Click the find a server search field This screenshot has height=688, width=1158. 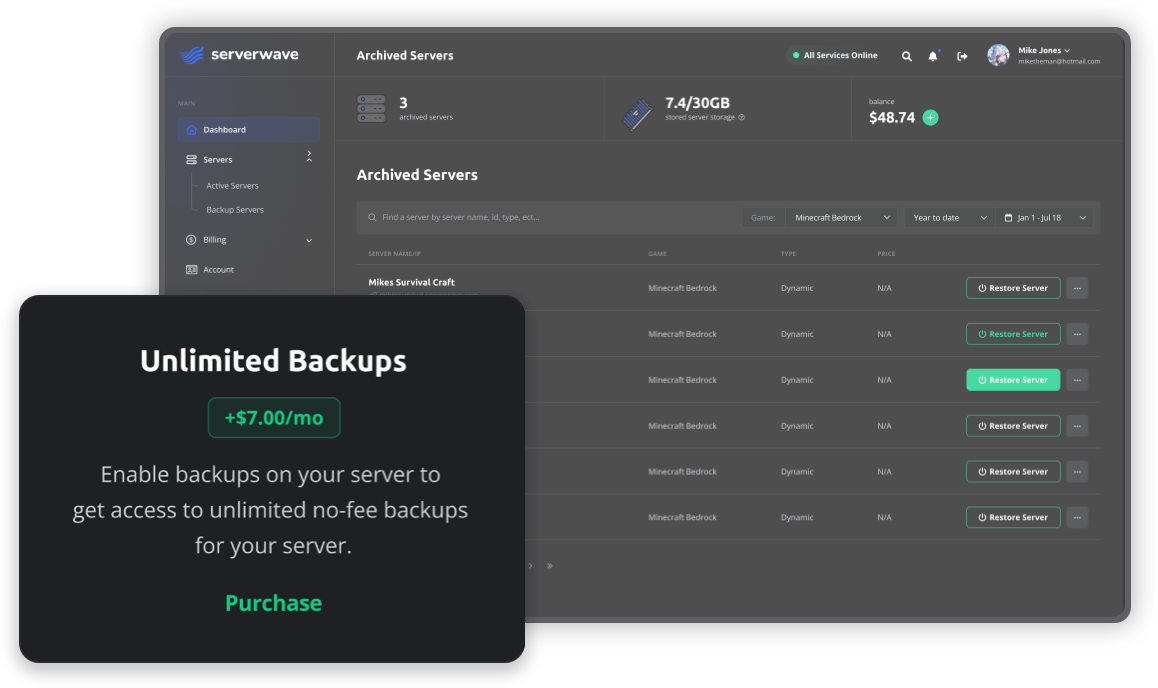[x=550, y=217]
